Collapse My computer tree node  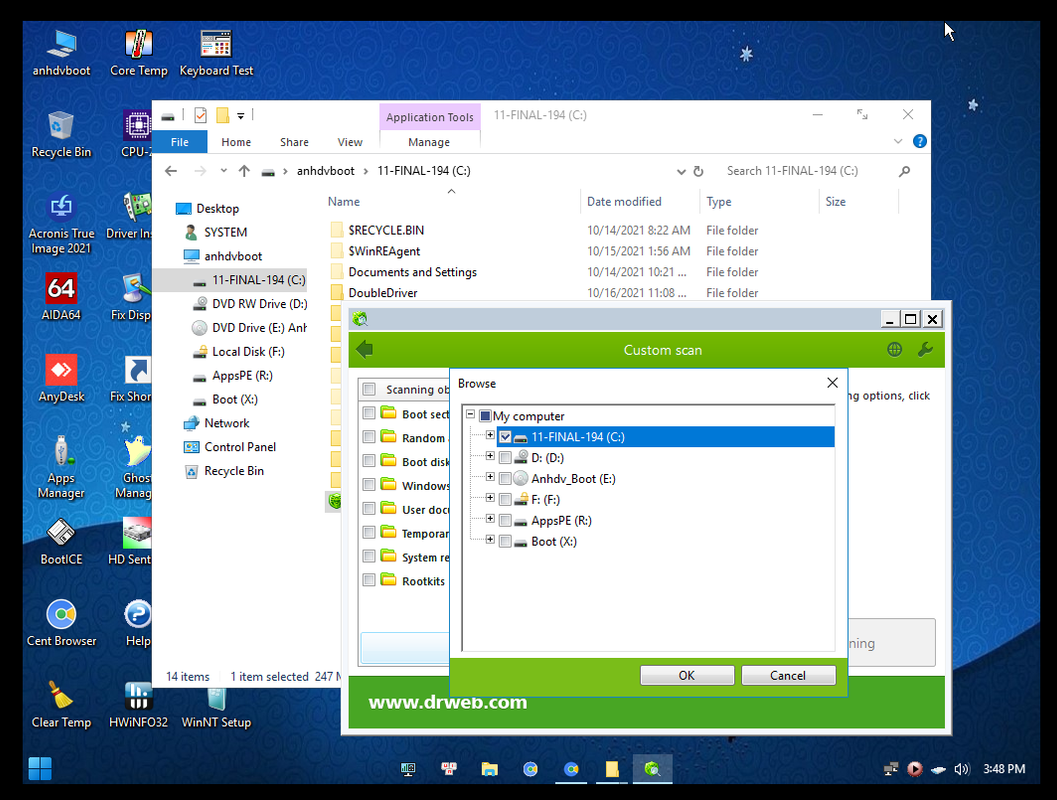click(471, 414)
